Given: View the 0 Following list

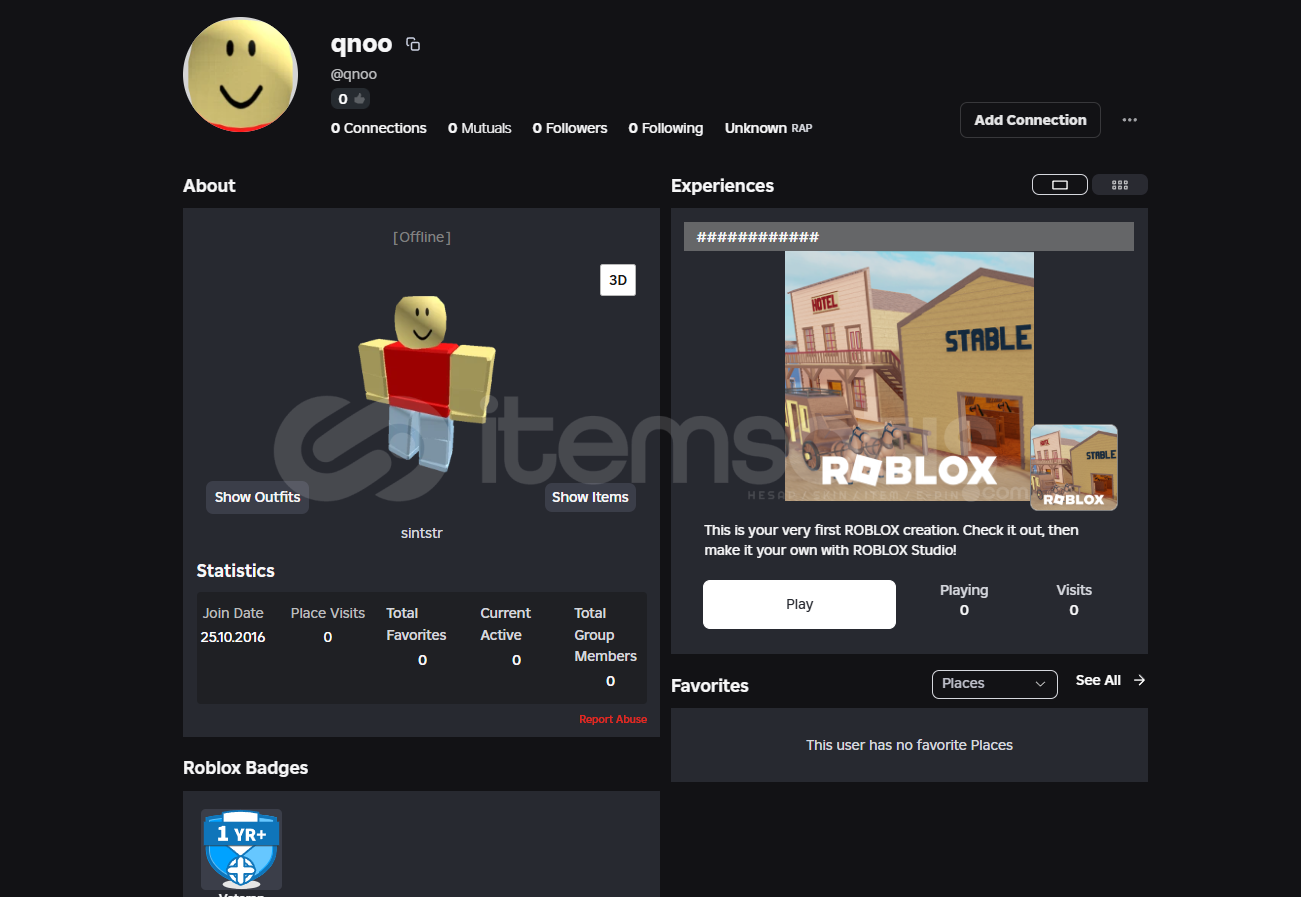Looking at the screenshot, I should (x=666, y=128).
